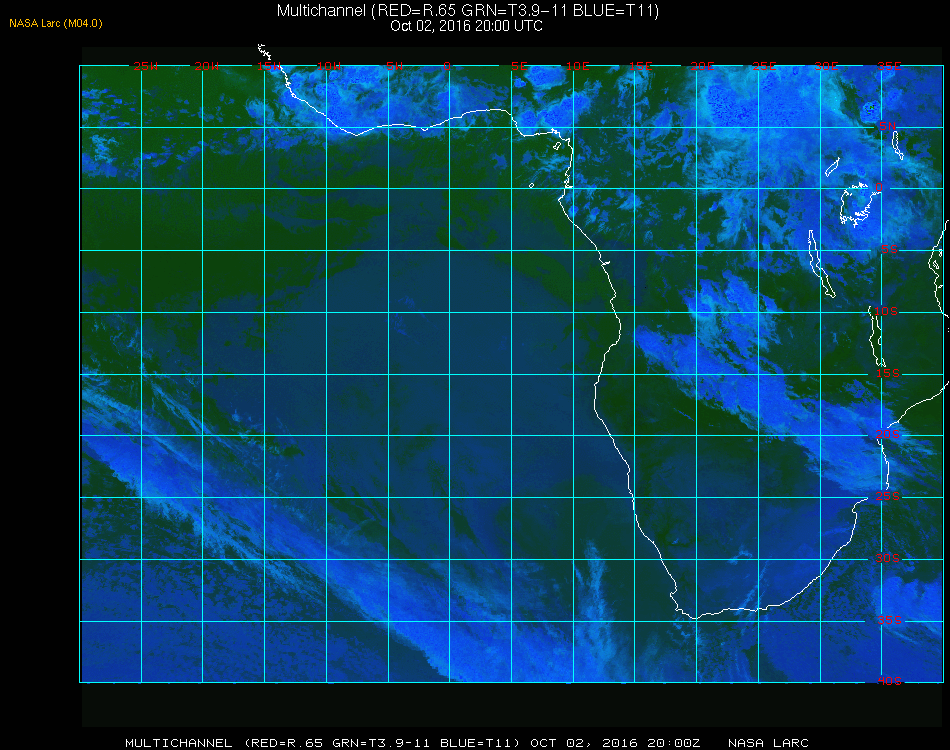
Task: Click the 30S latitude label
Action: (x=888, y=558)
